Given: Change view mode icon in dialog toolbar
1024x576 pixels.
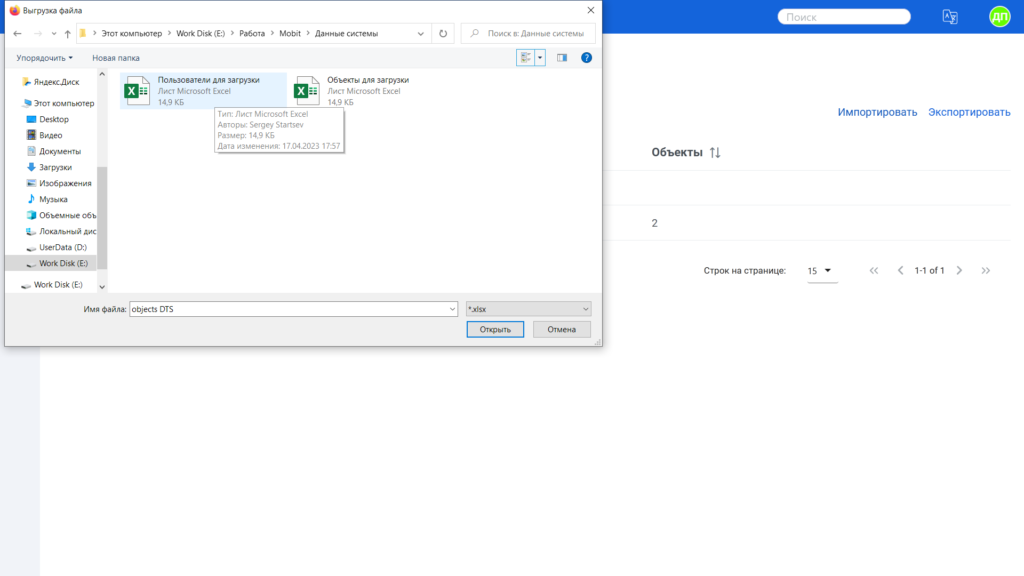Looking at the screenshot, I should [525, 57].
